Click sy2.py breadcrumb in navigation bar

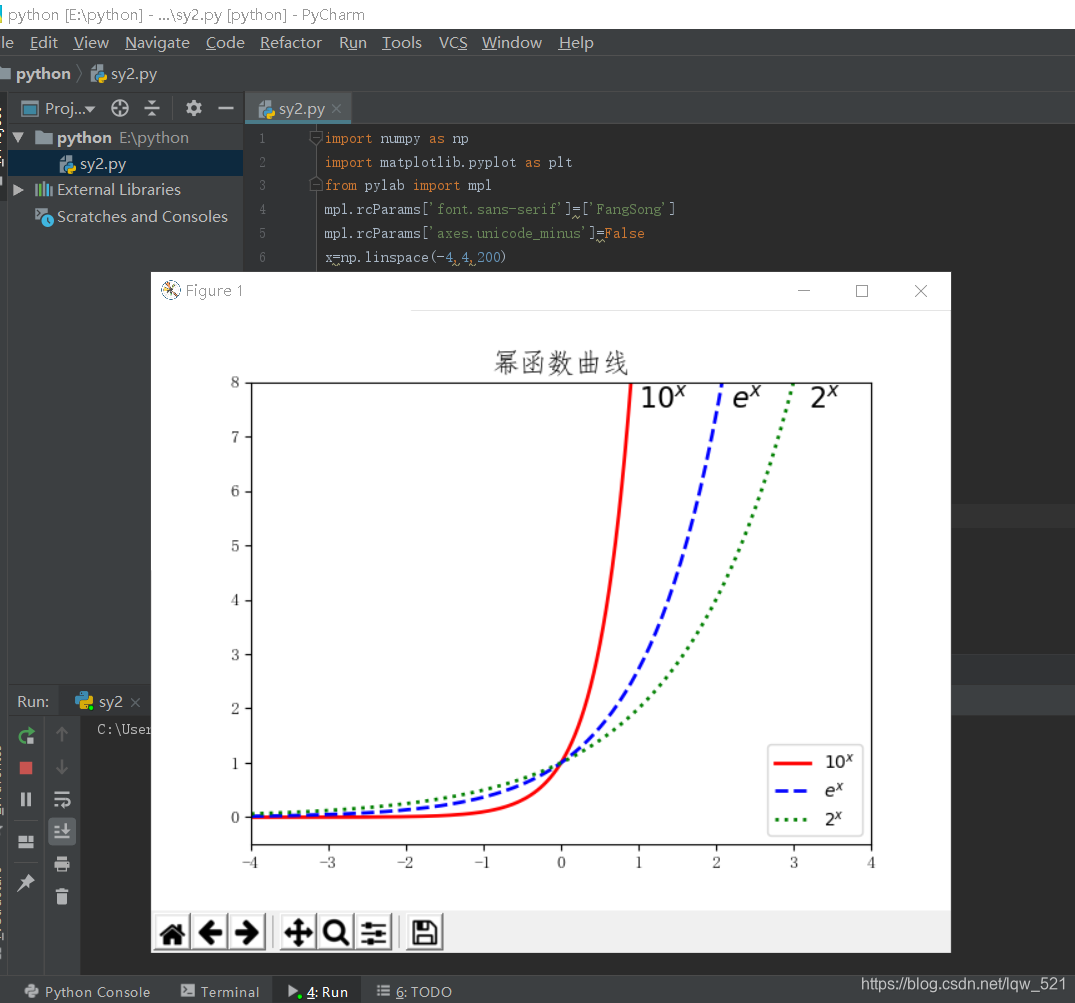[124, 73]
